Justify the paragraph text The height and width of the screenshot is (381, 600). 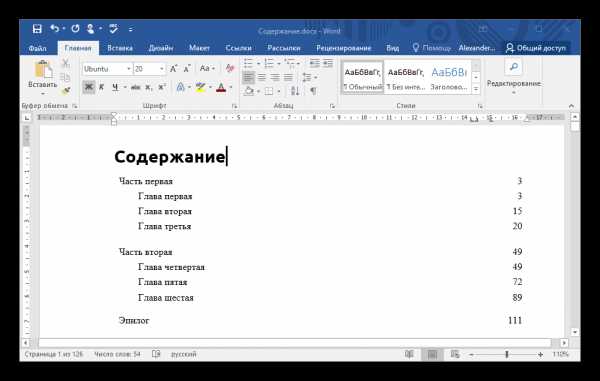[x=288, y=77]
